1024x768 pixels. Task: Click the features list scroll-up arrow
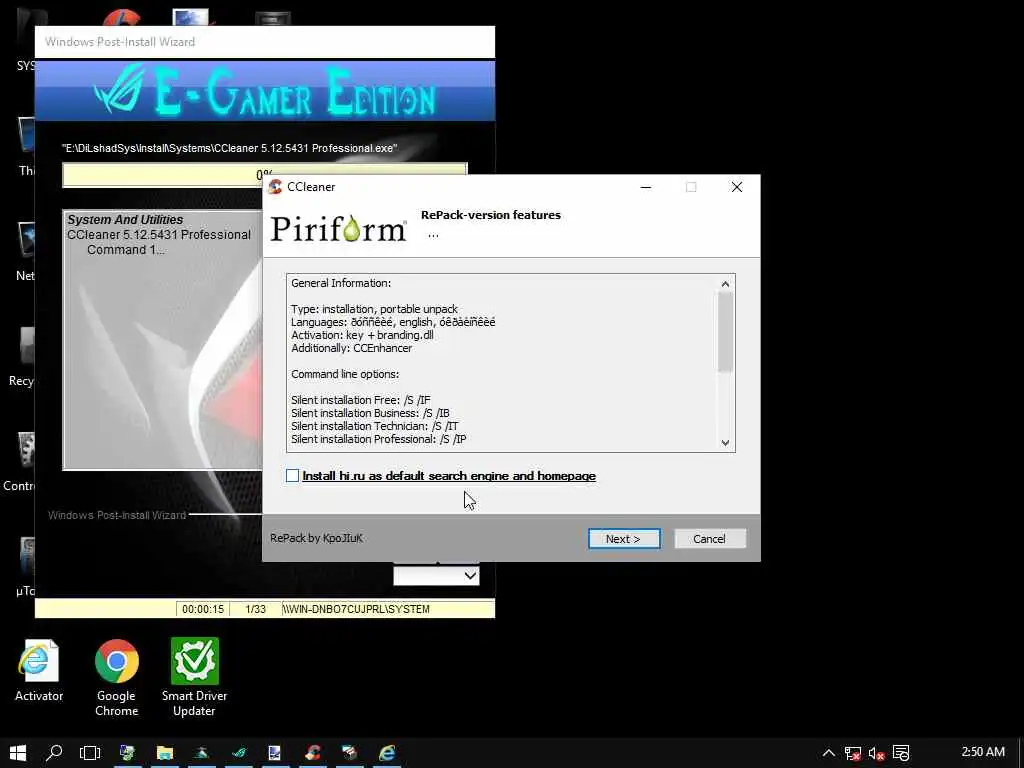tap(725, 284)
